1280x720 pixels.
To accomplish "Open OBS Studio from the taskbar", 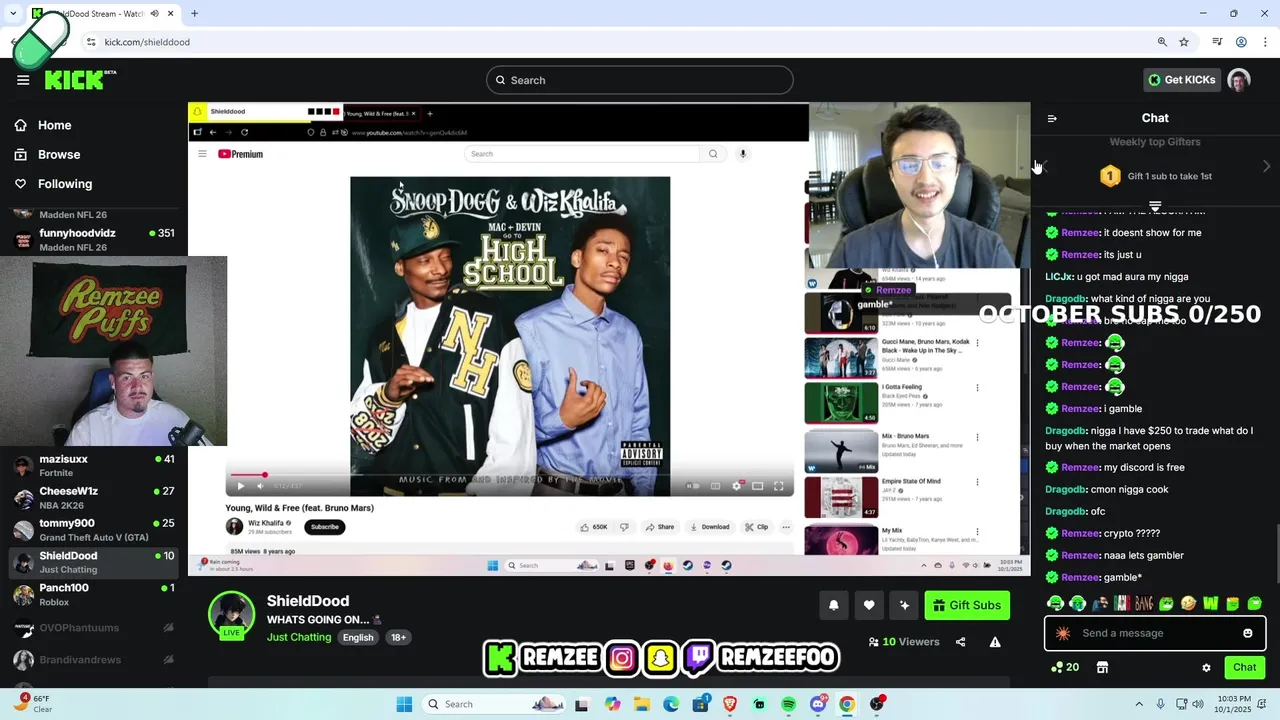I will (x=877, y=704).
